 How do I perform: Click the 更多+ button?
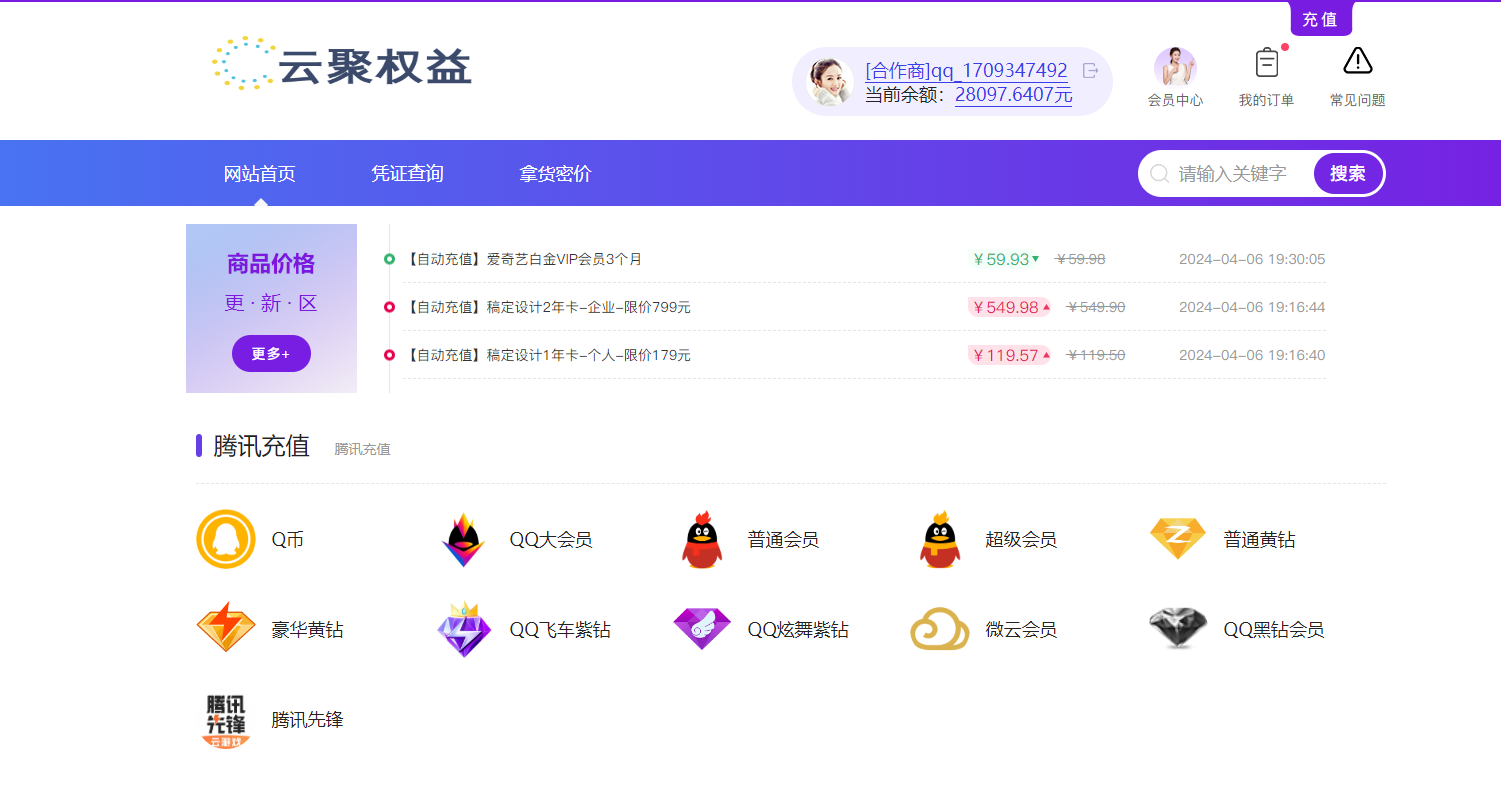(x=271, y=353)
